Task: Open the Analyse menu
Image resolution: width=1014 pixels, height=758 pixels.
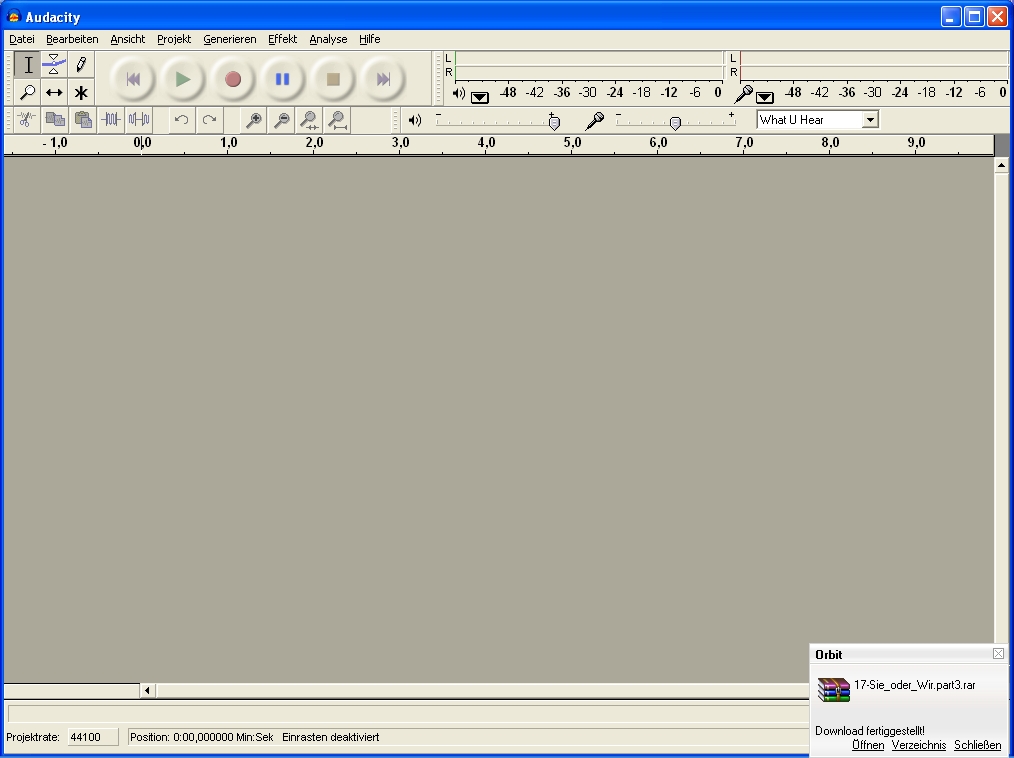Action: pos(329,39)
